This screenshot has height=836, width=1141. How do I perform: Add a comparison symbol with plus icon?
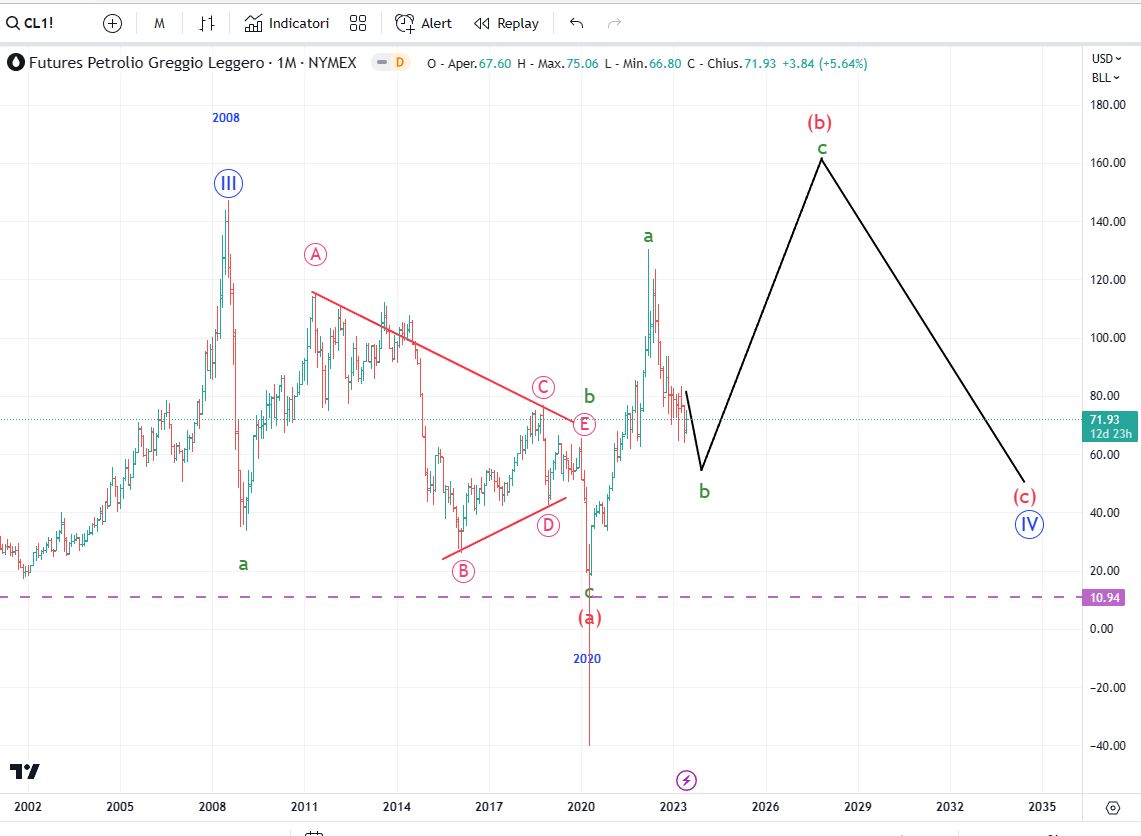click(x=112, y=23)
